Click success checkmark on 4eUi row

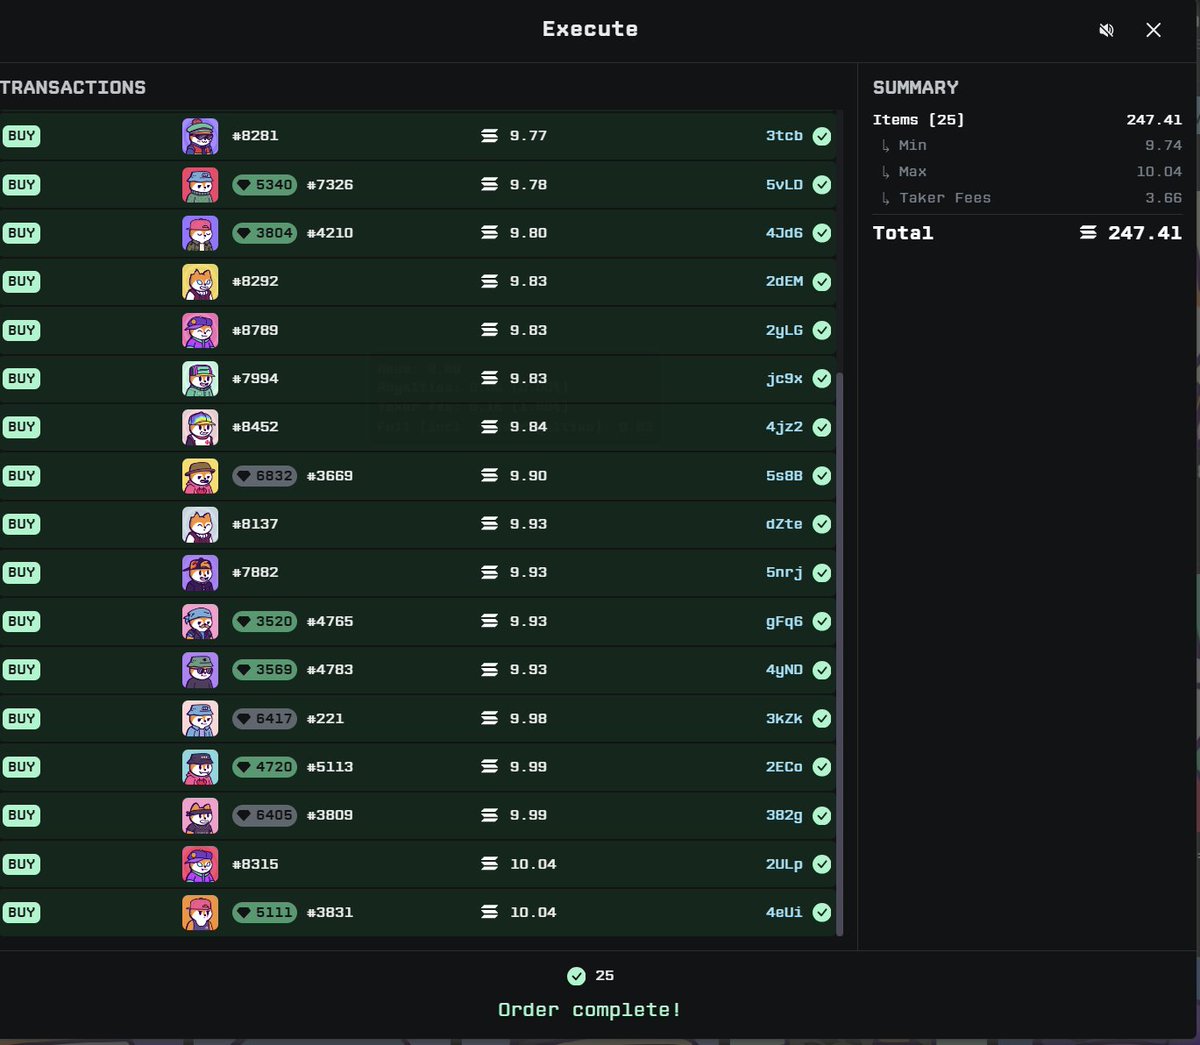822,912
